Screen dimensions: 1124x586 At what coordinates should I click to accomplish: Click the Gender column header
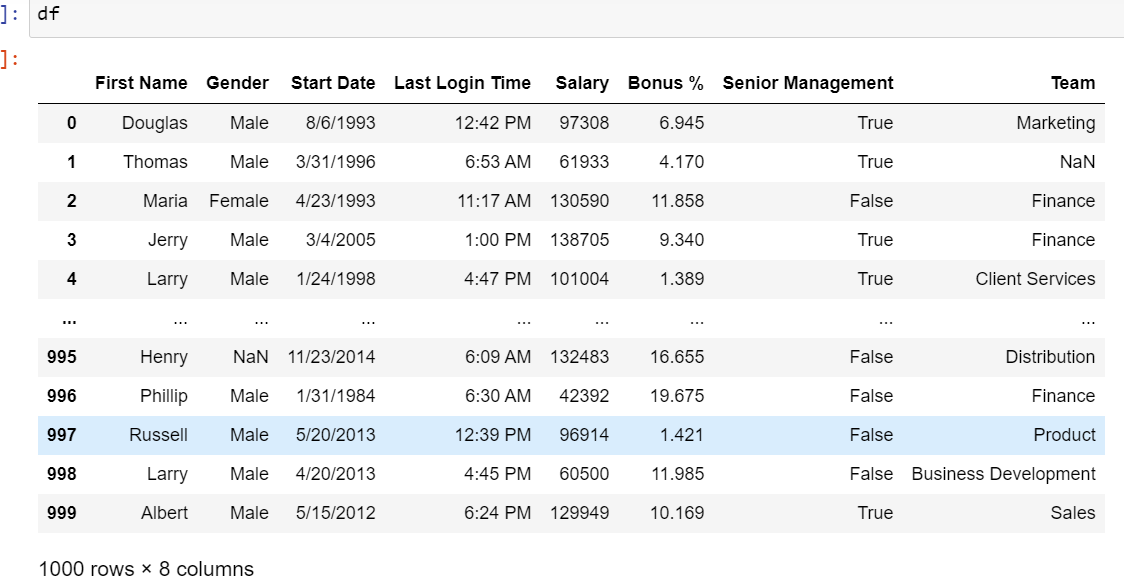[x=240, y=83]
